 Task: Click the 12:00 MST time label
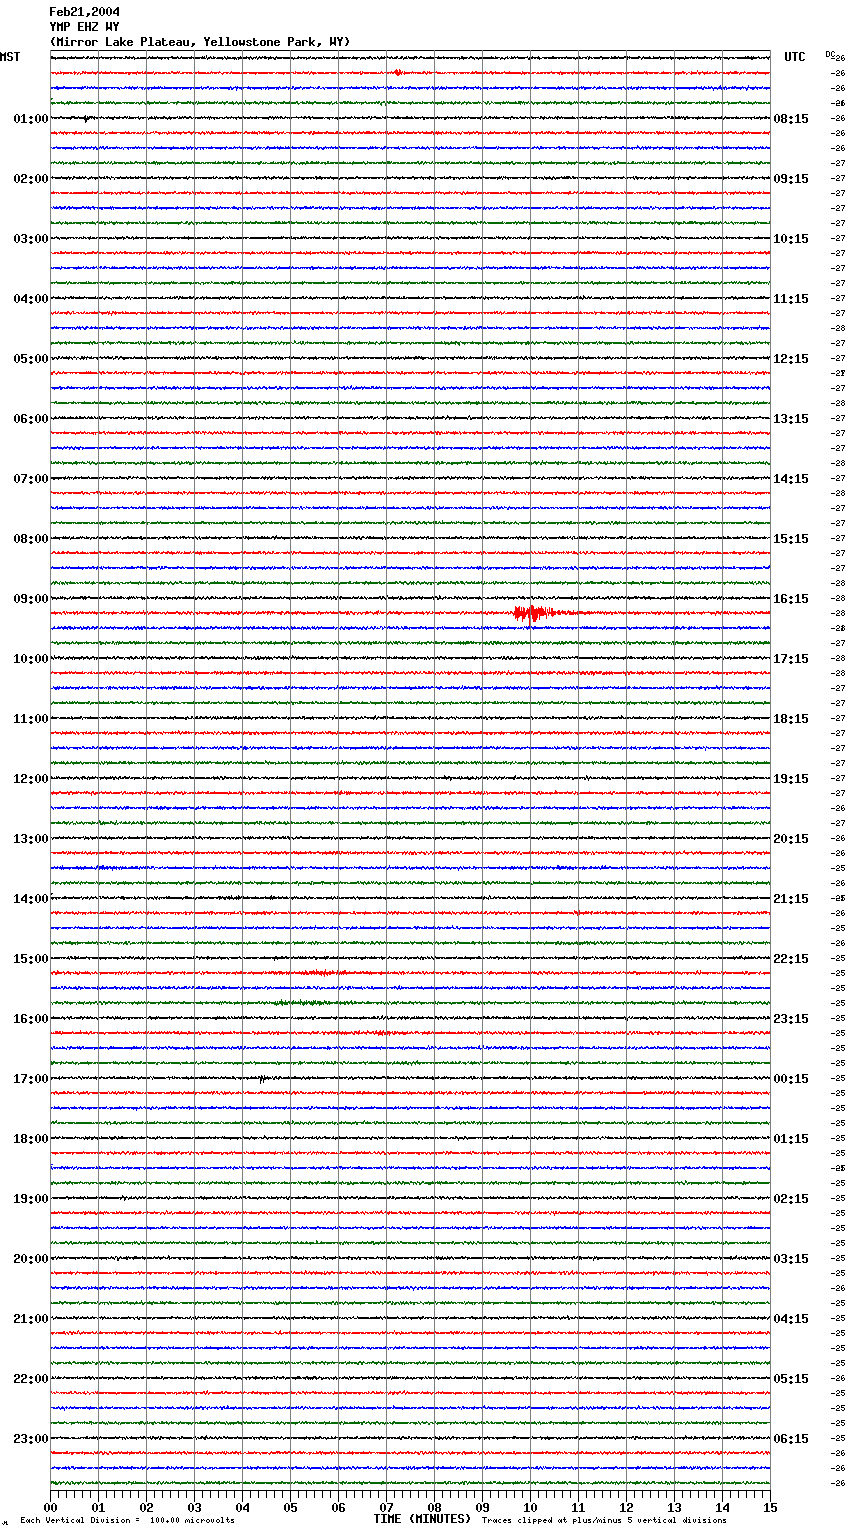pos(31,779)
